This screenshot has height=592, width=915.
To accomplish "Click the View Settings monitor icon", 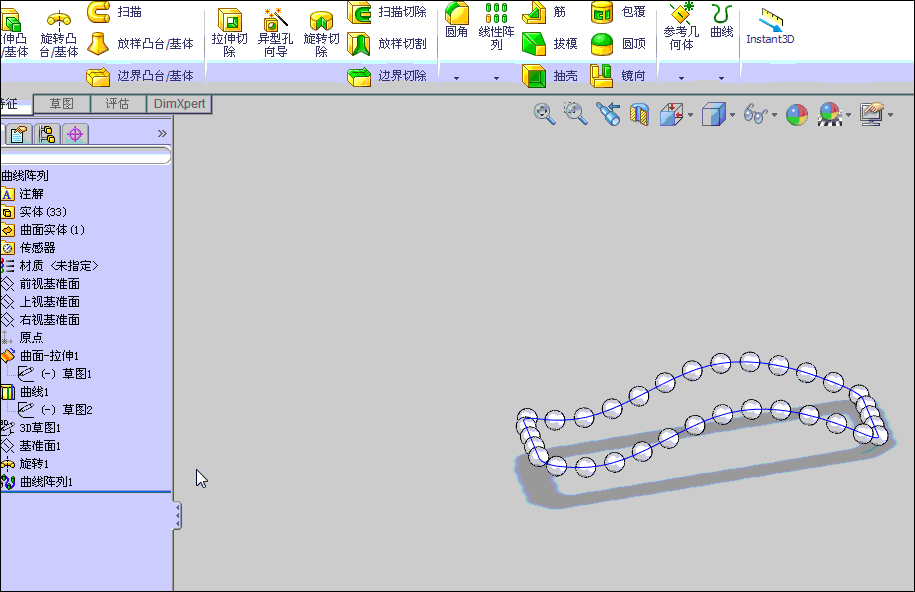I will pyautogui.click(x=872, y=114).
